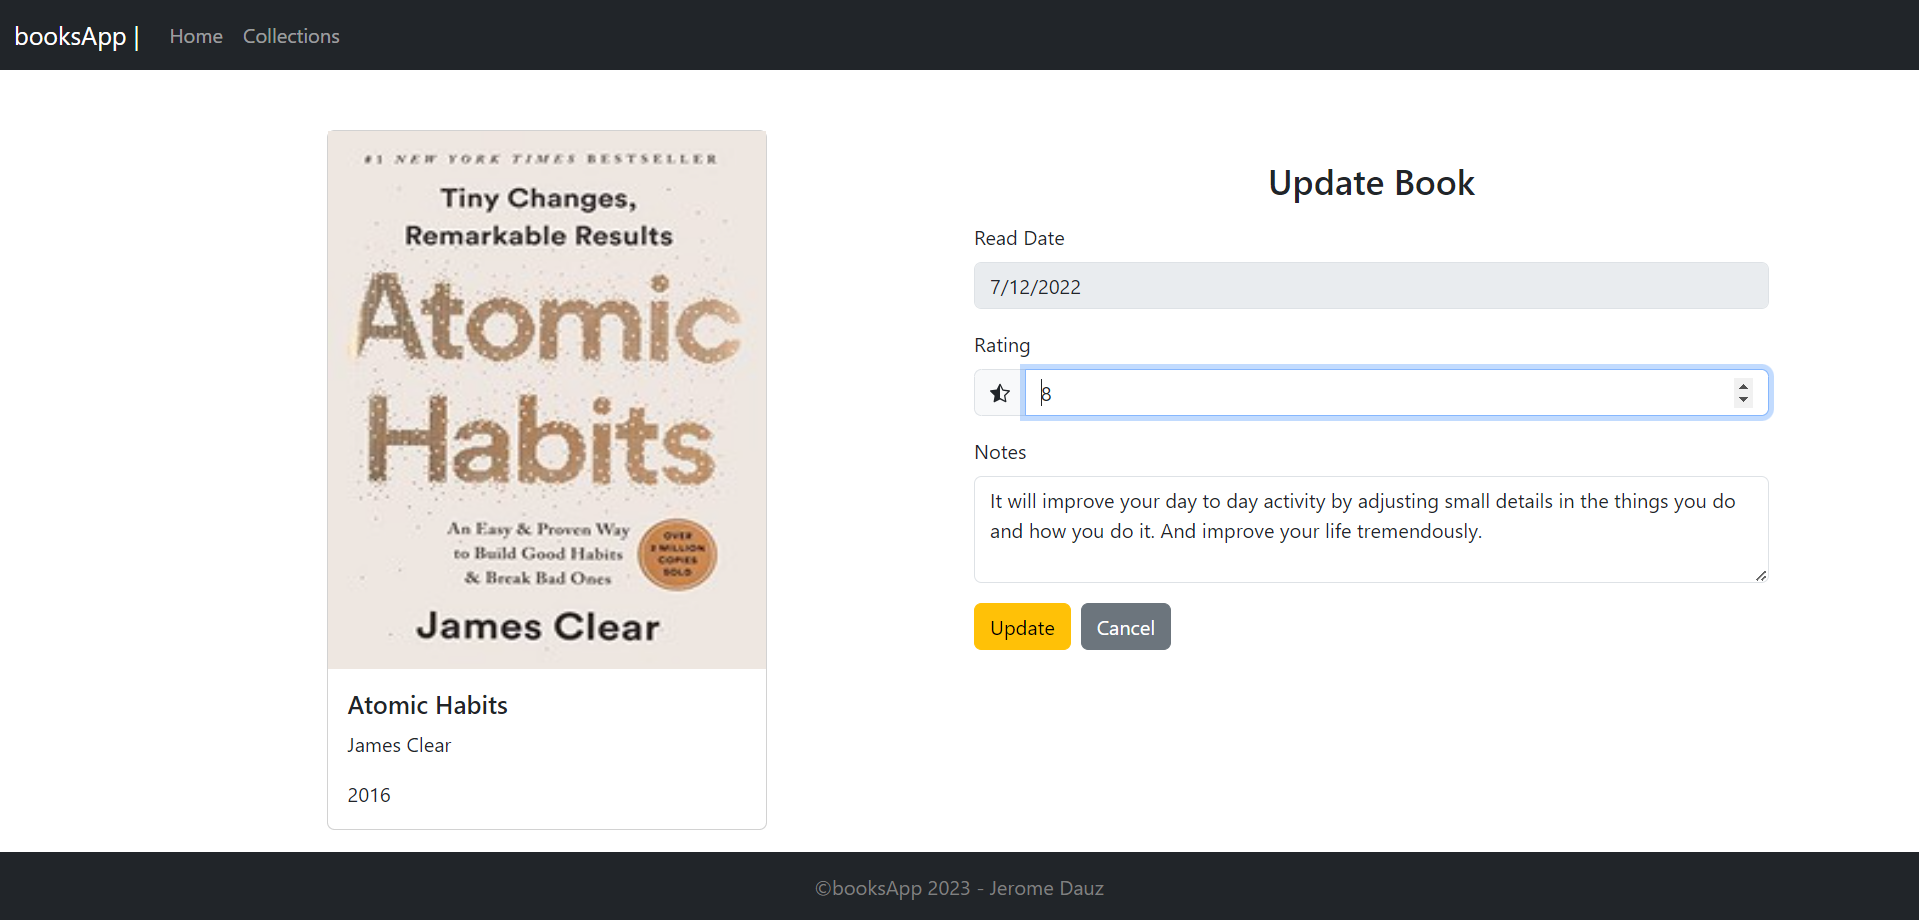This screenshot has width=1919, height=920.
Task: Click the Read Date label
Action: pos(1019,238)
